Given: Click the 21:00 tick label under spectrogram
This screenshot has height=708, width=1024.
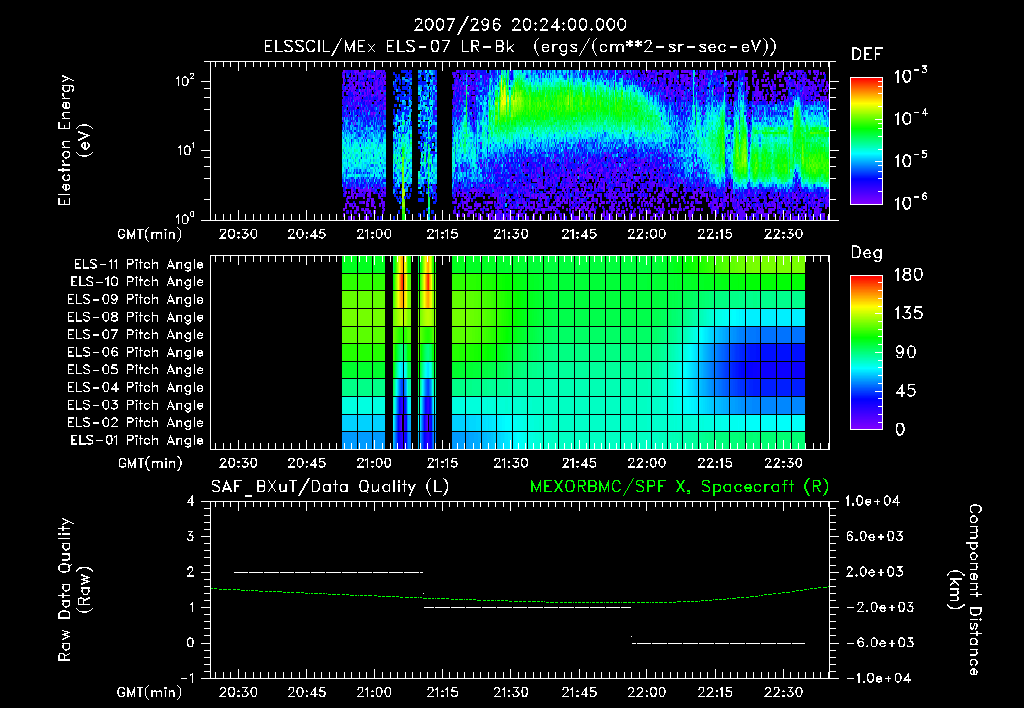Looking at the screenshot, I should (374, 234).
